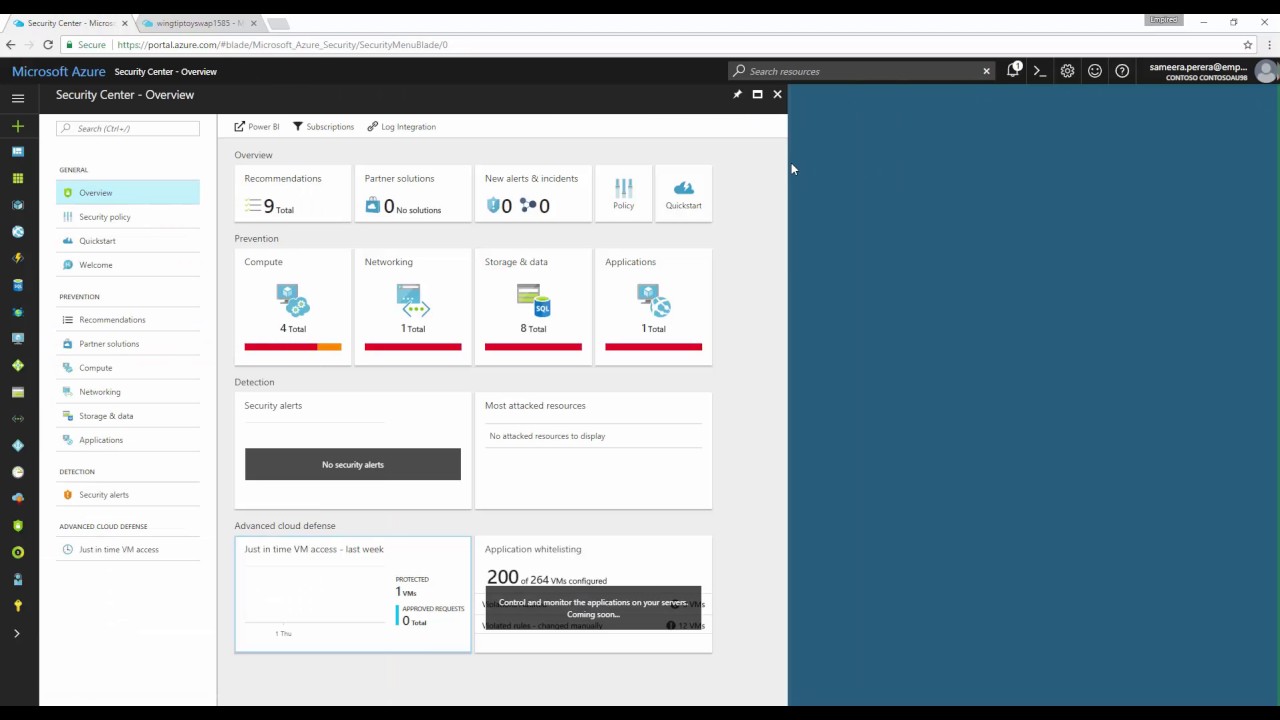The image size is (1280, 720).
Task: Open the Azure hamburger menu
Action: point(18,98)
